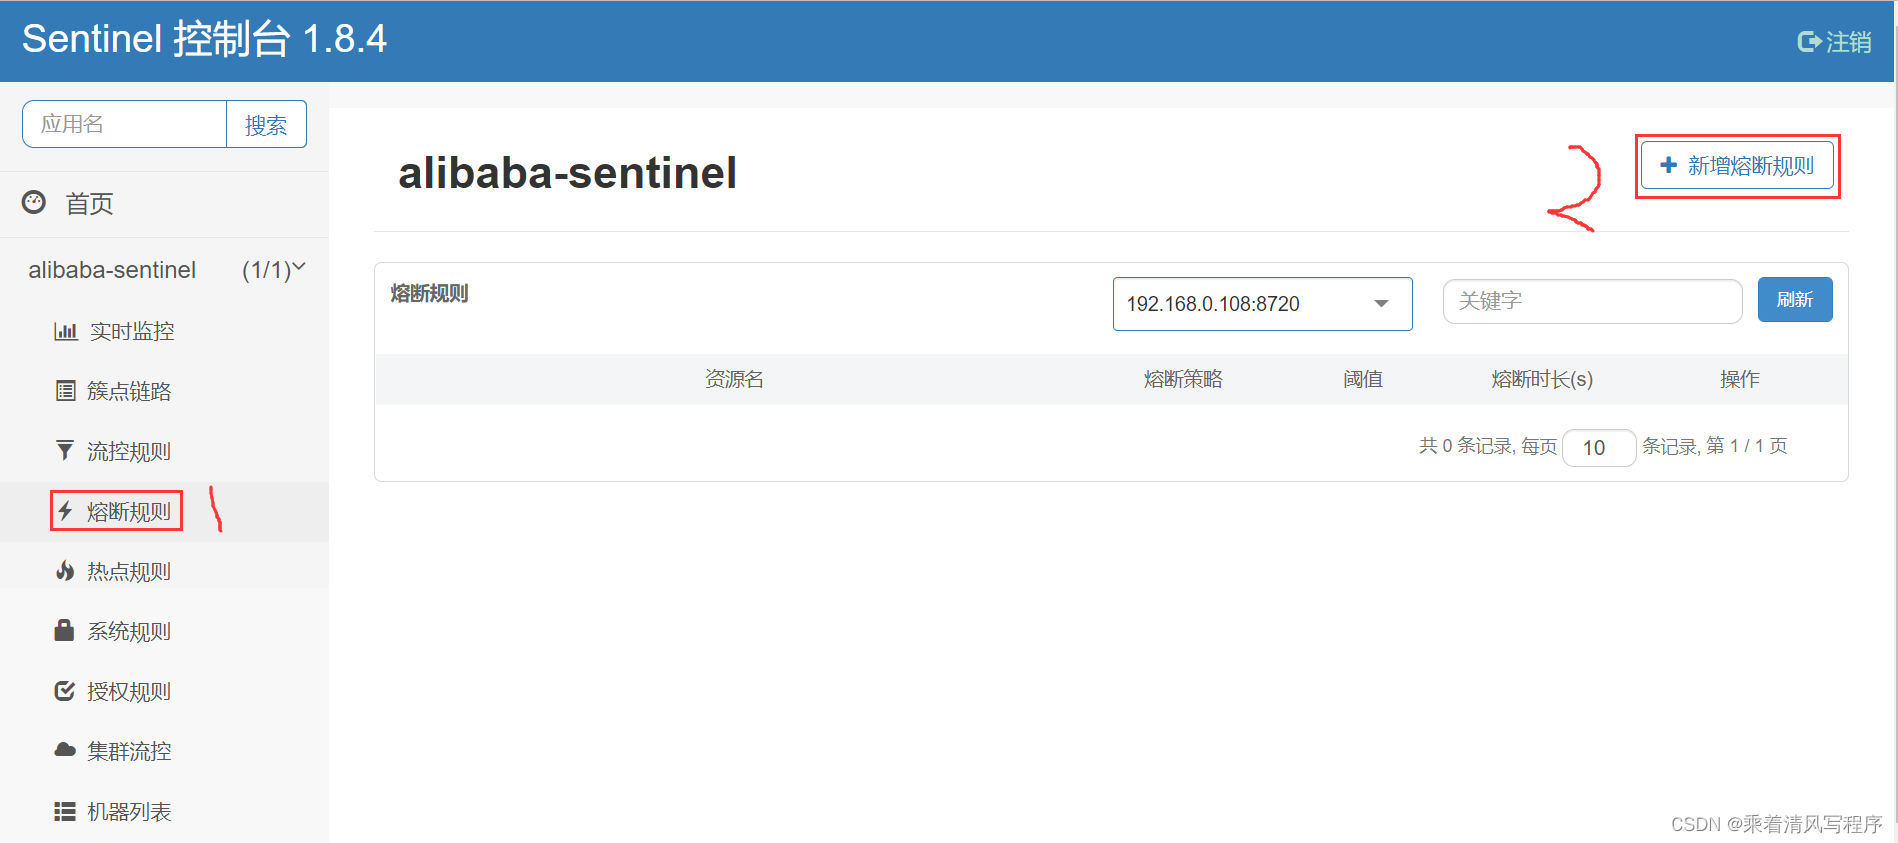Click the filter funnel icon for 流控规则
The image size is (1898, 843).
point(65,451)
